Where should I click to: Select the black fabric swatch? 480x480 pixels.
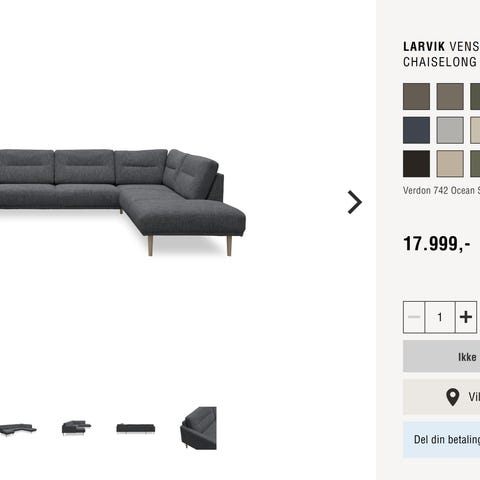coord(416,164)
